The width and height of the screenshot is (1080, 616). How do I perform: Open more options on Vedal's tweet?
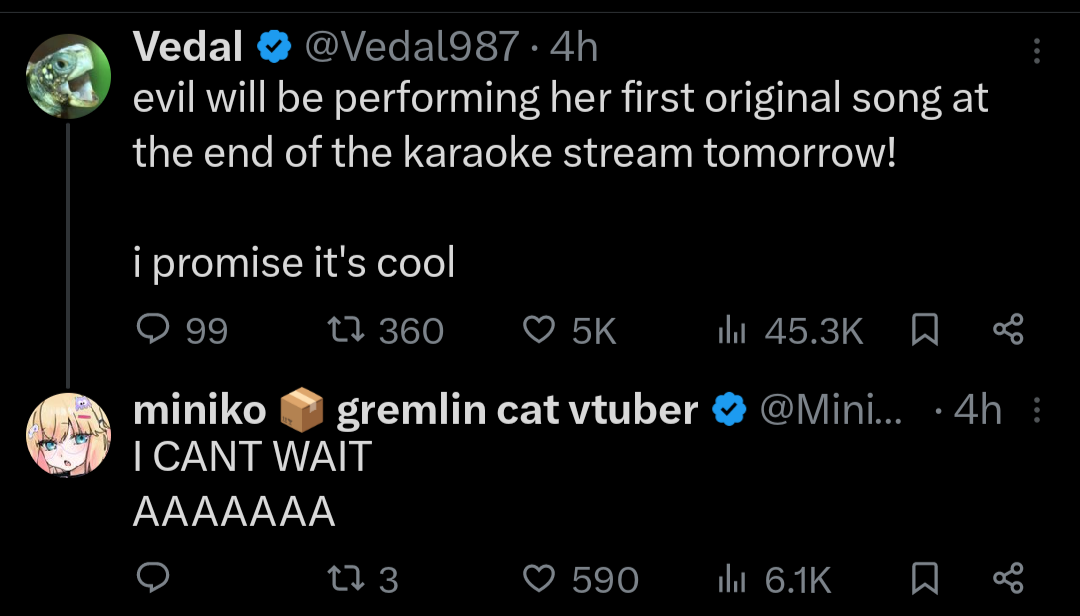pyautogui.click(x=1037, y=50)
